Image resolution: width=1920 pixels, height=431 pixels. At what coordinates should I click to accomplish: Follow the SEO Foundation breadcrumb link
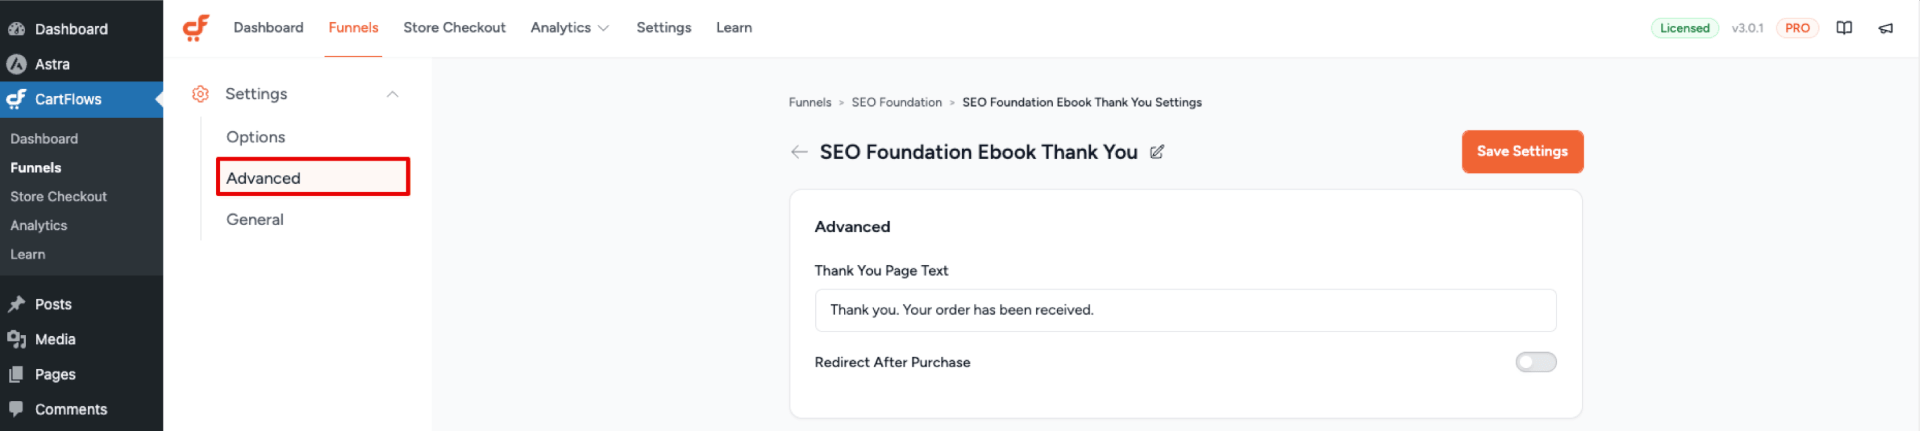click(x=897, y=102)
